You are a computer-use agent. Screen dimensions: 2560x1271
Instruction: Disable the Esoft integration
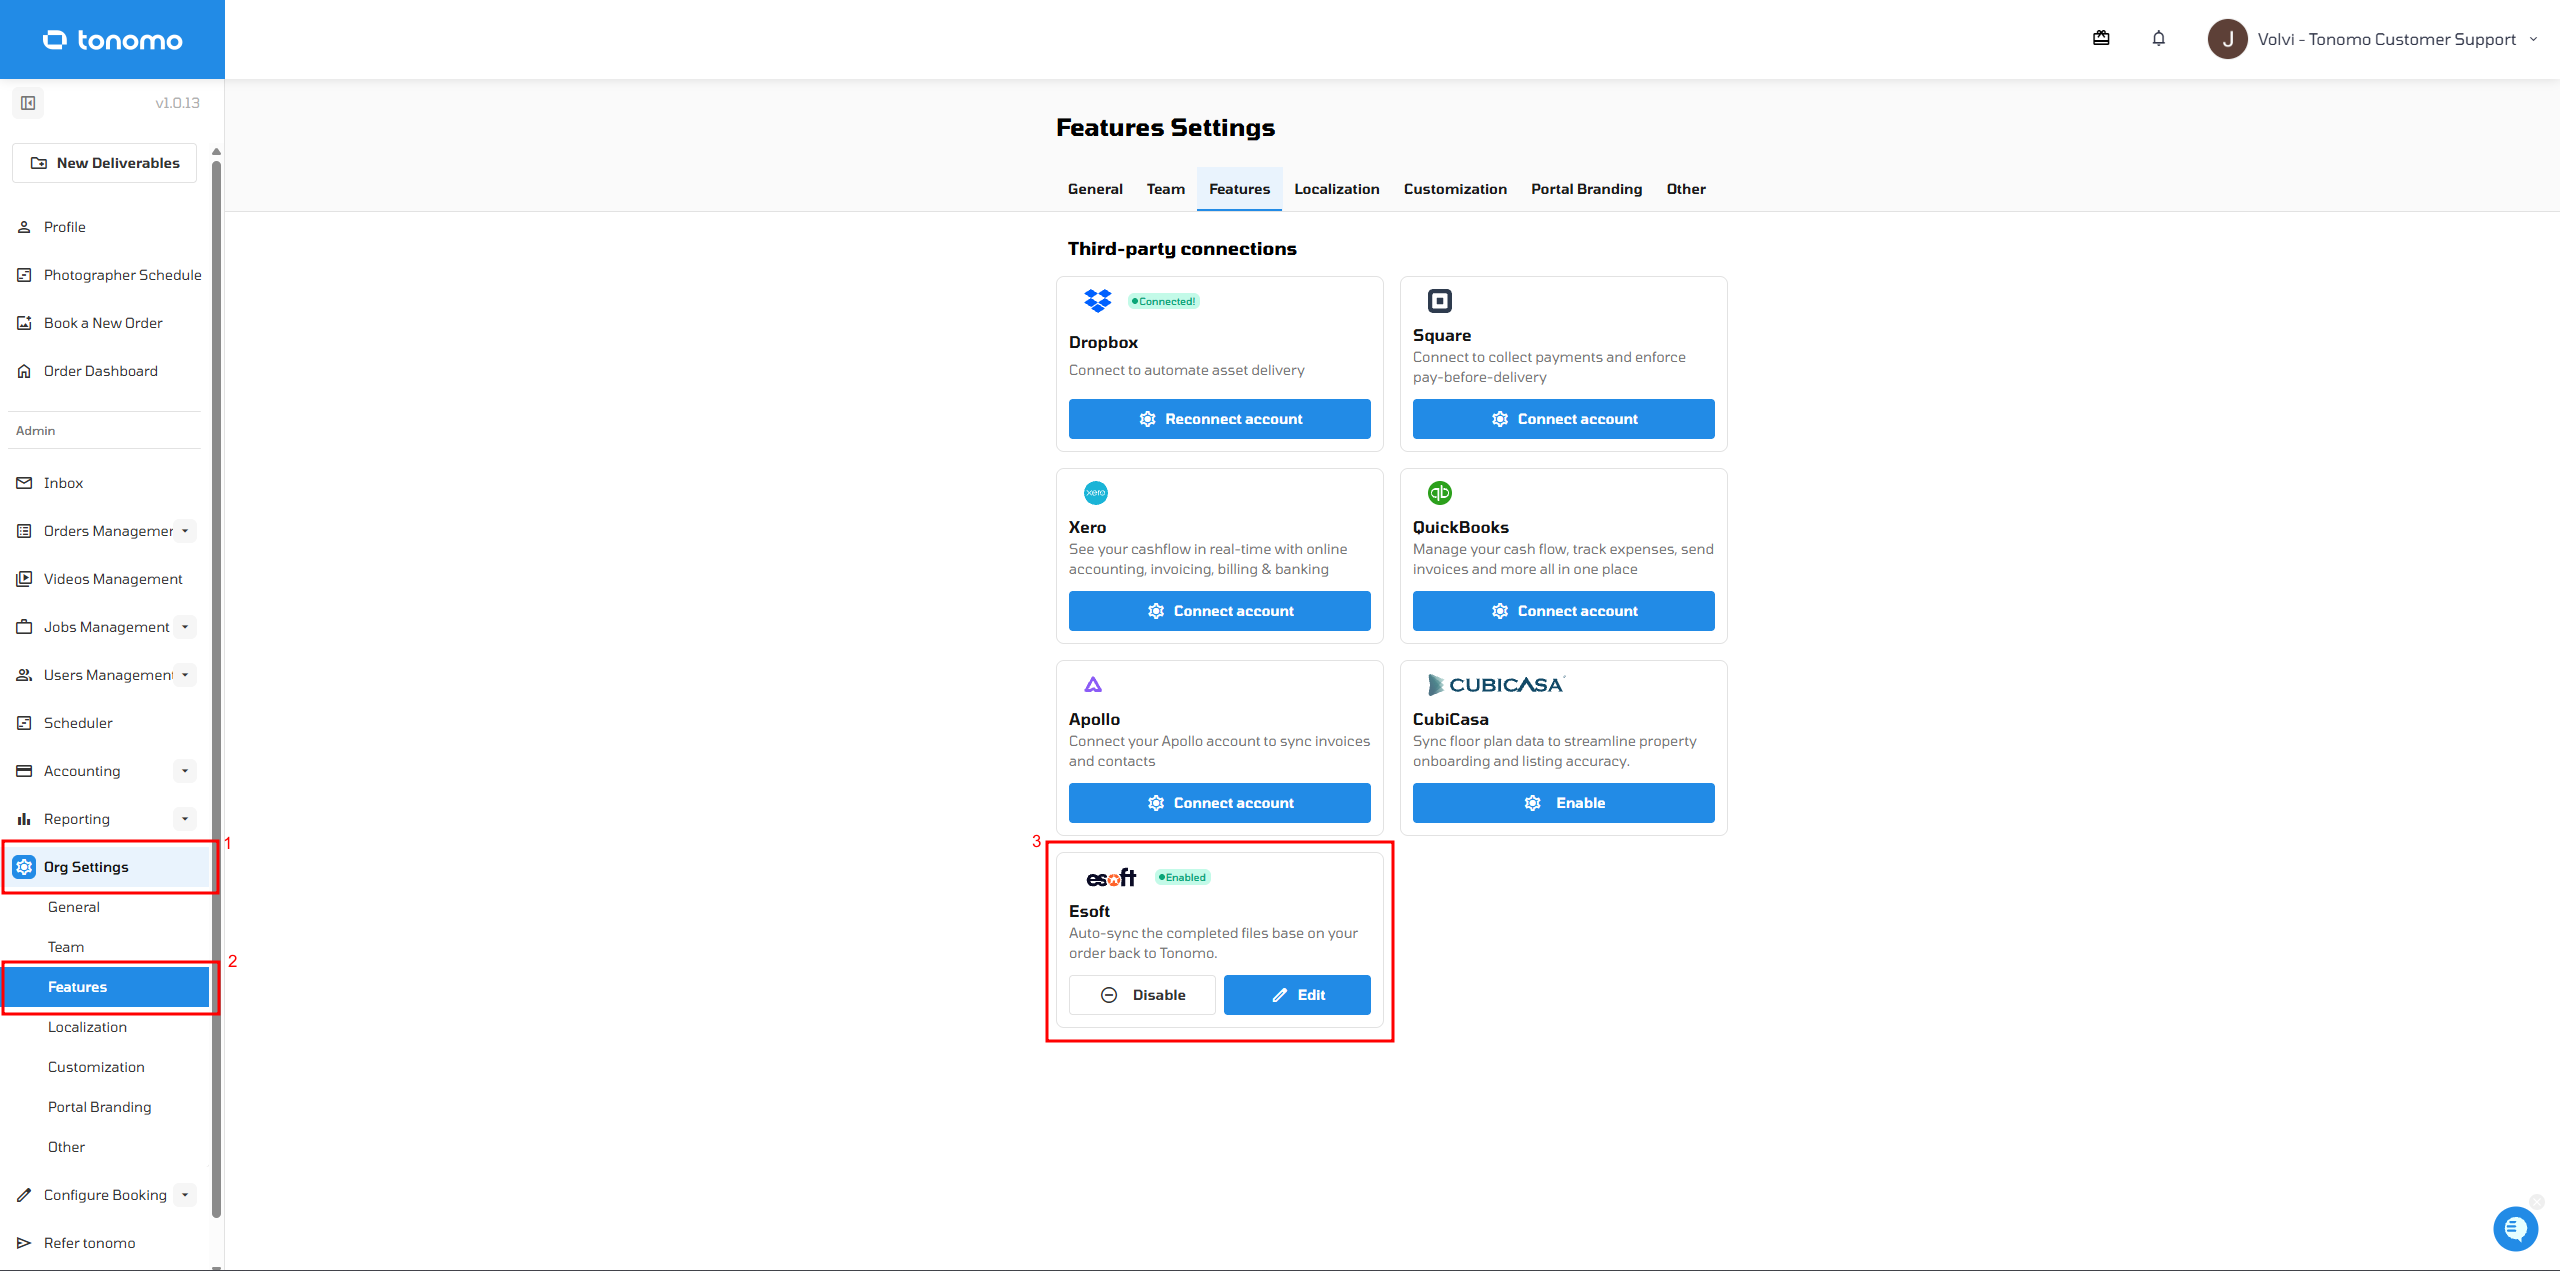[x=1142, y=995]
